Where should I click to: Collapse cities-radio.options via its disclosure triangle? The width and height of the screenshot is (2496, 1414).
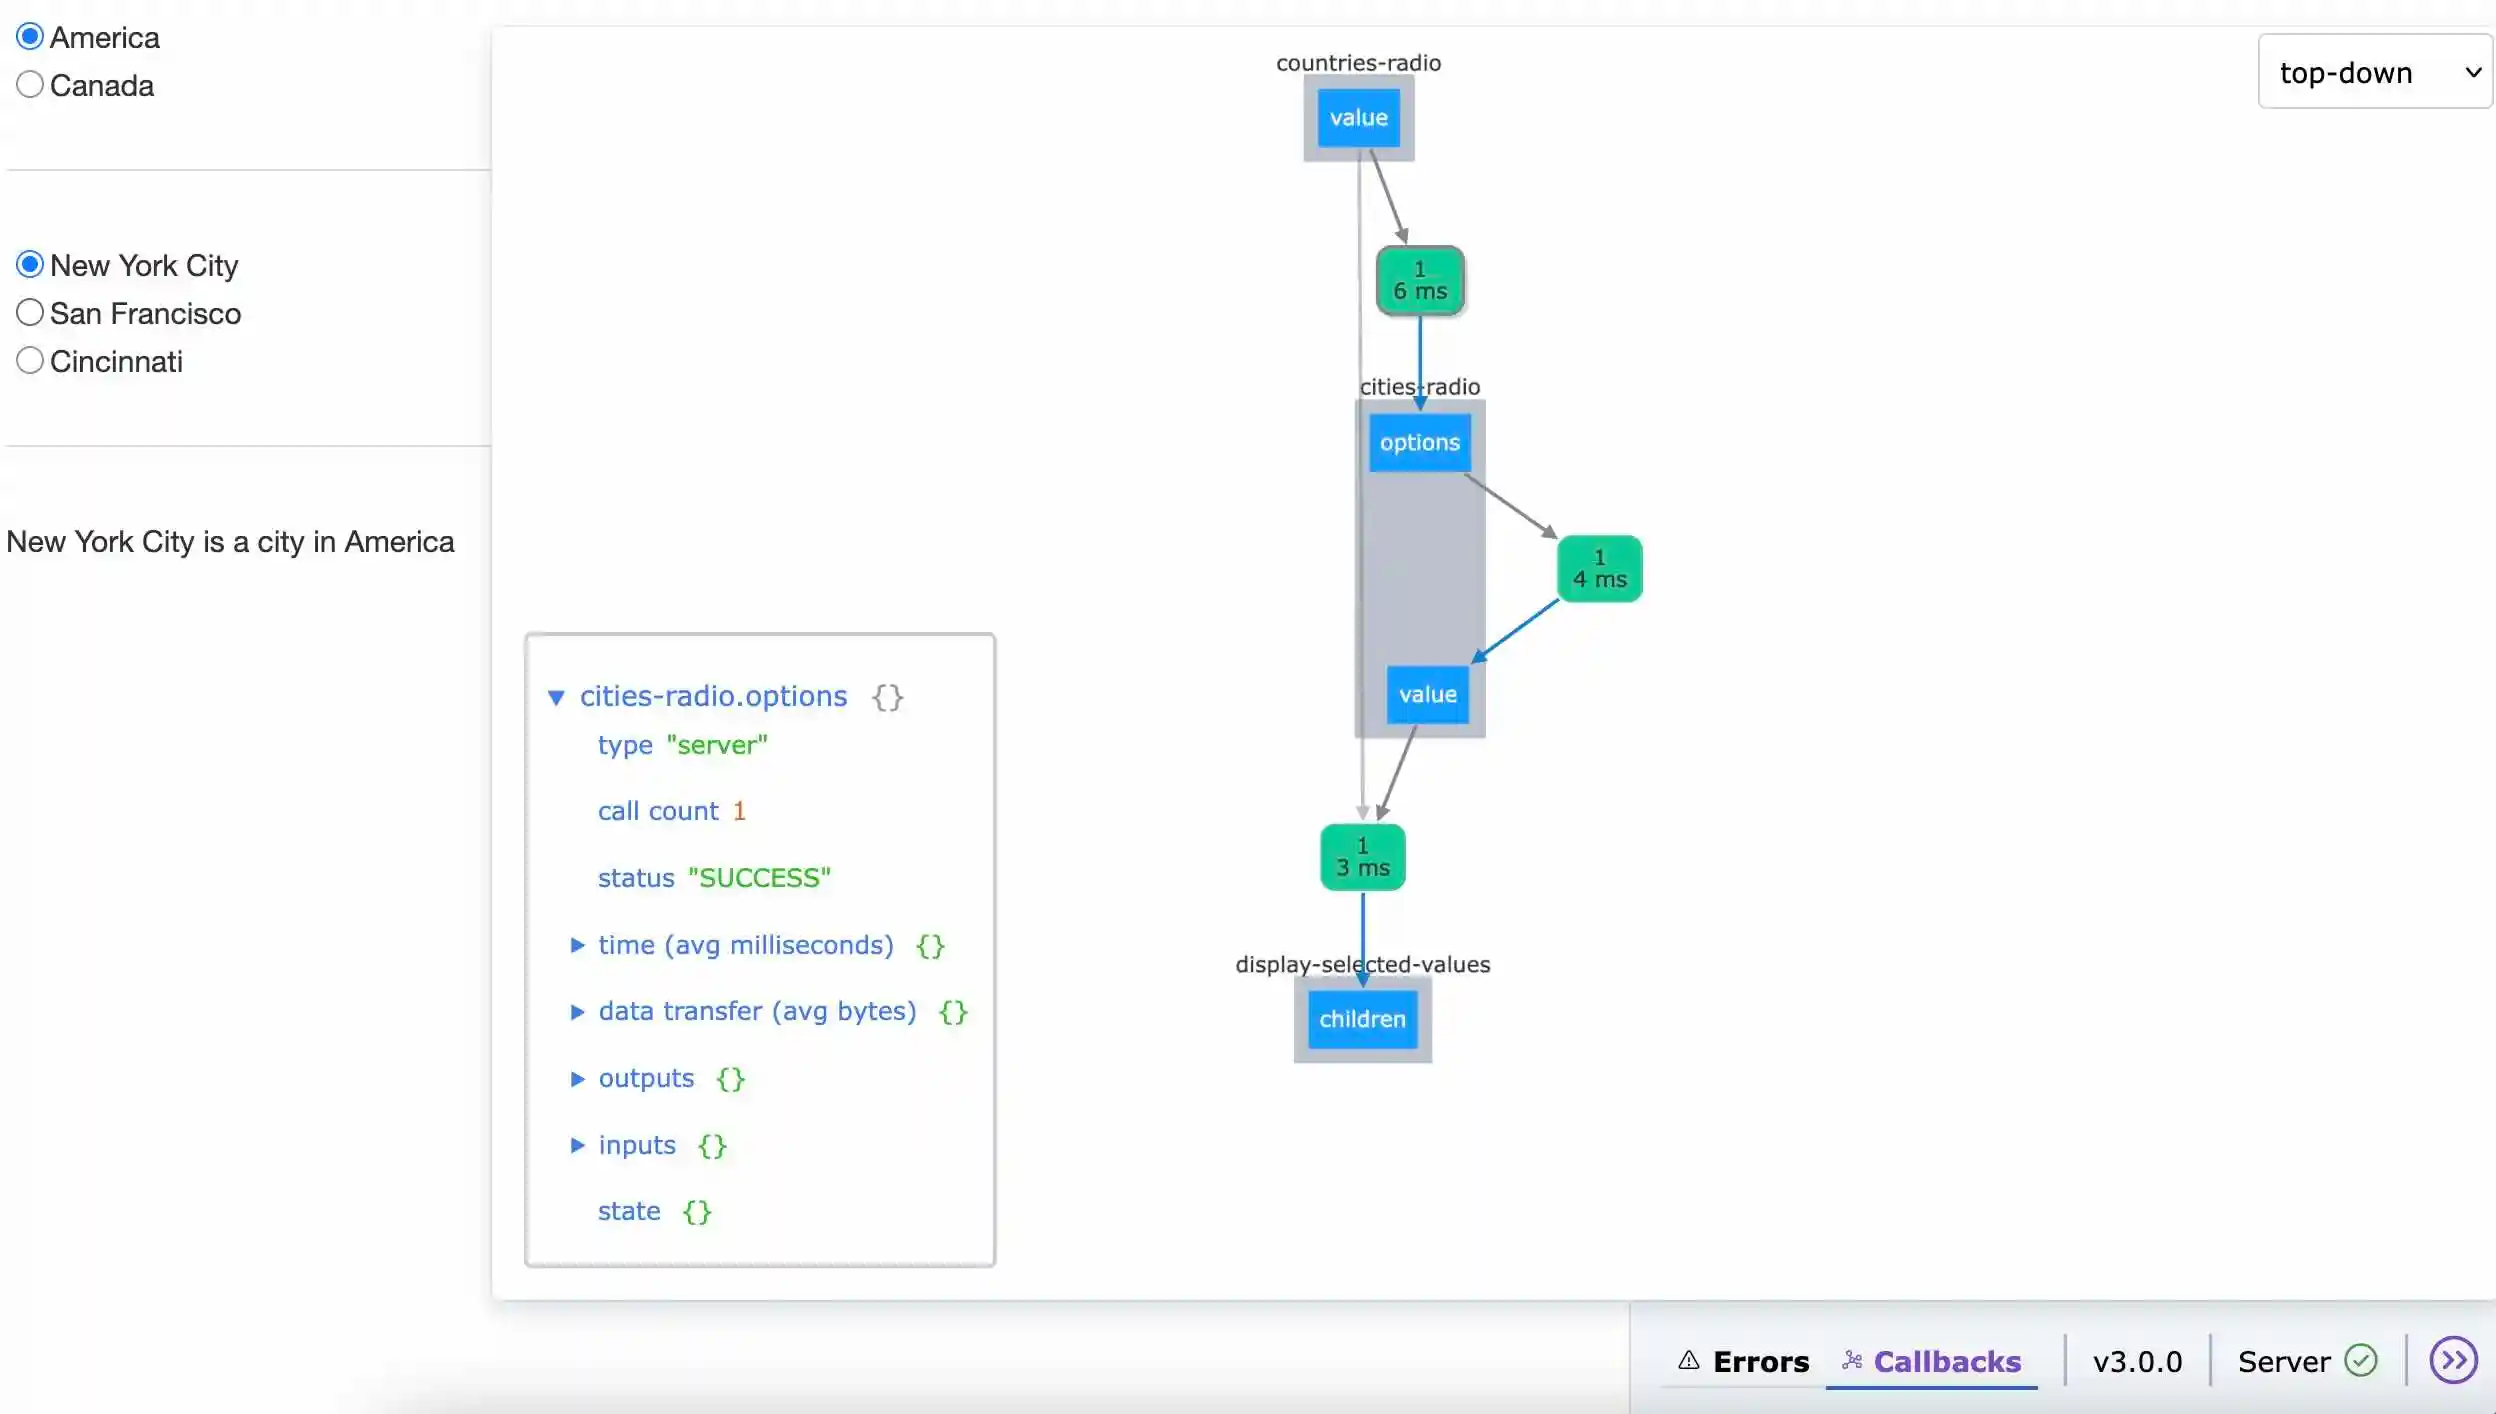pos(557,697)
